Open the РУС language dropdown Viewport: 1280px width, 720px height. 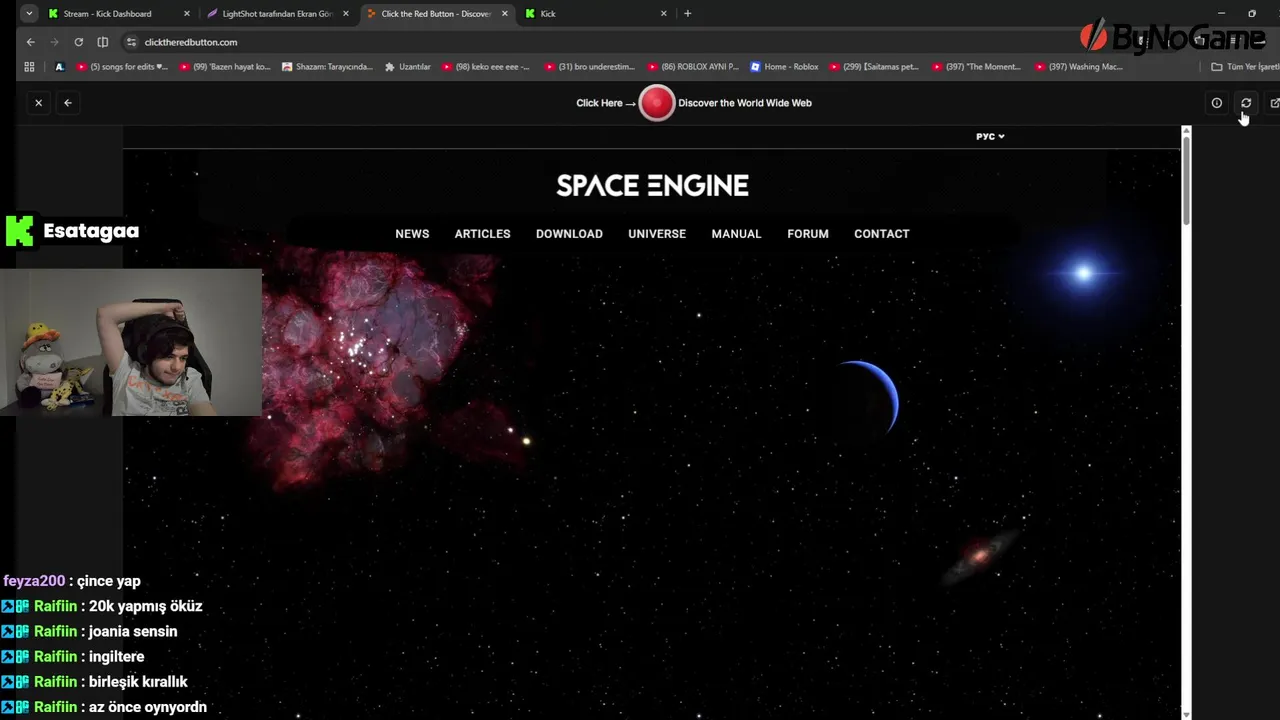pos(990,136)
